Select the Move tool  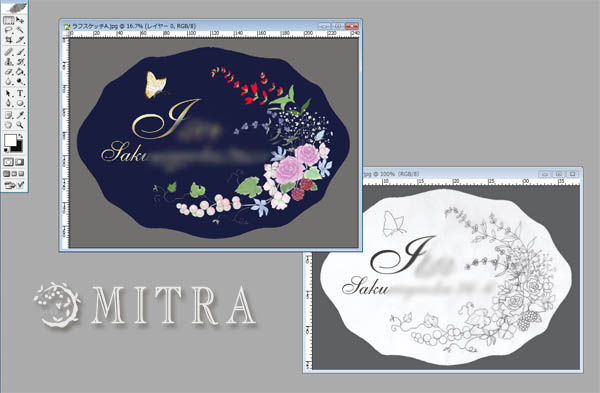pyautogui.click(x=20, y=20)
